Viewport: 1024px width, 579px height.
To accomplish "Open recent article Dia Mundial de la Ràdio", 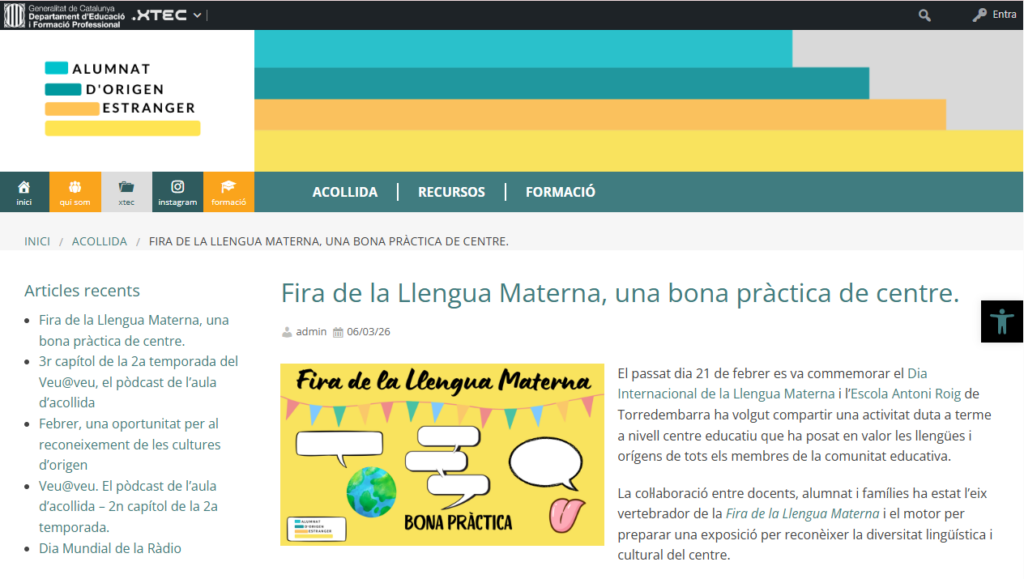I will click(x=110, y=548).
